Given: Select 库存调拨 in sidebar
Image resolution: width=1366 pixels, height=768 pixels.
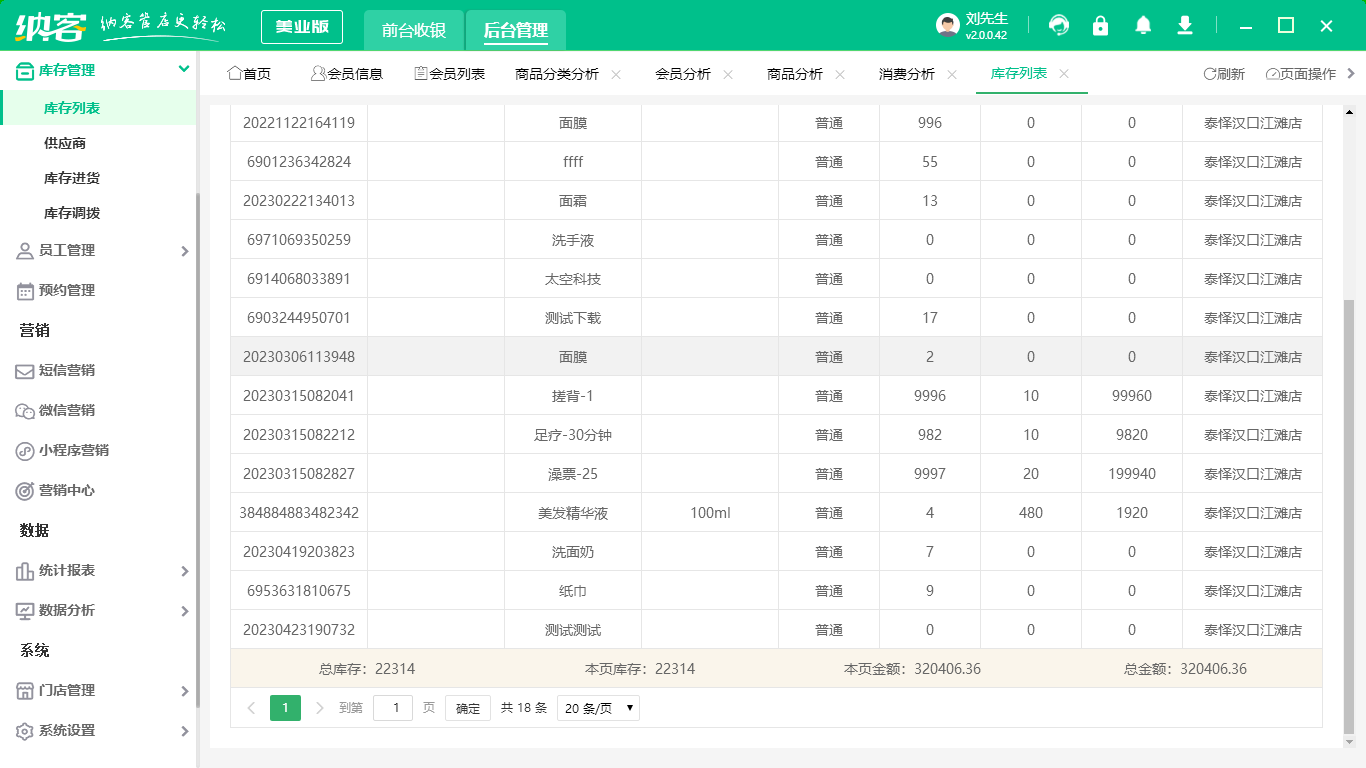Looking at the screenshot, I should point(72,213).
